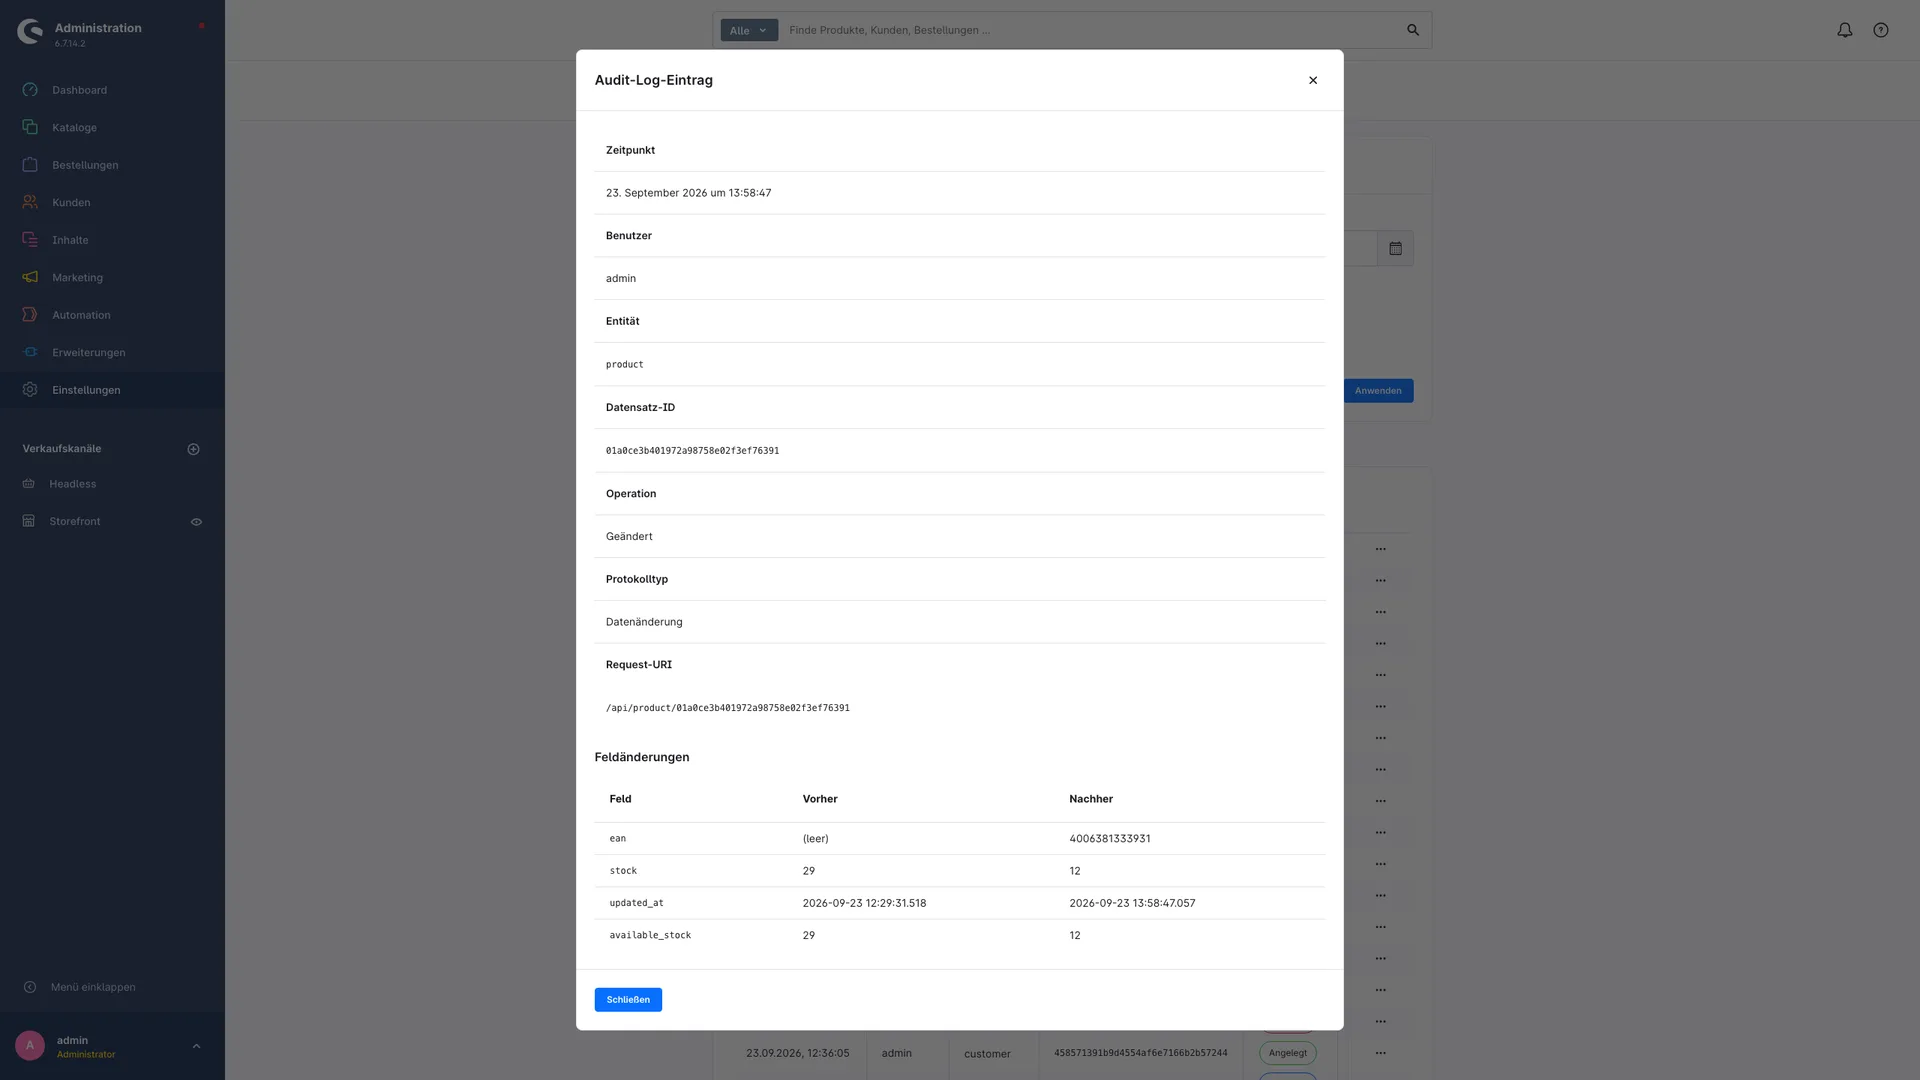1920x1080 pixels.
Task: Click the Automation sidebar icon
Action: (x=30, y=314)
